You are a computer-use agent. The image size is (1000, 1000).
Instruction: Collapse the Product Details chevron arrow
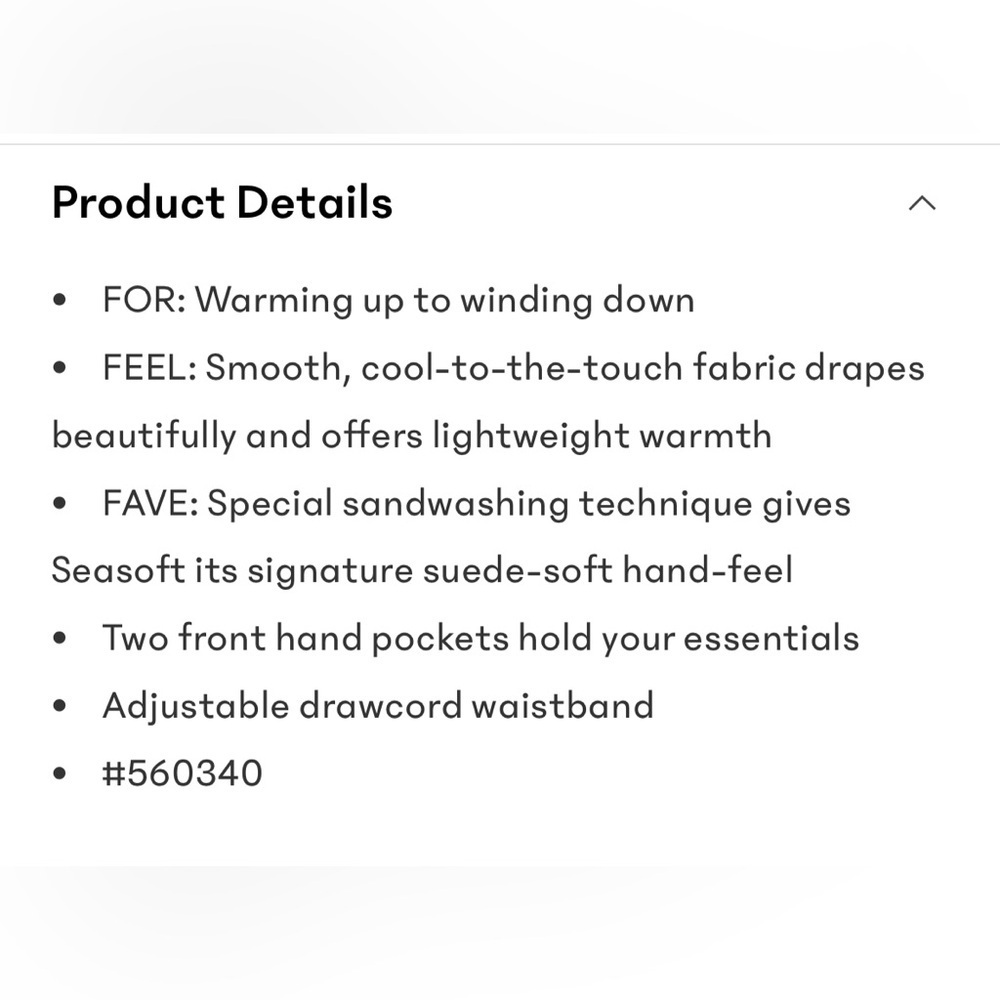click(x=922, y=203)
